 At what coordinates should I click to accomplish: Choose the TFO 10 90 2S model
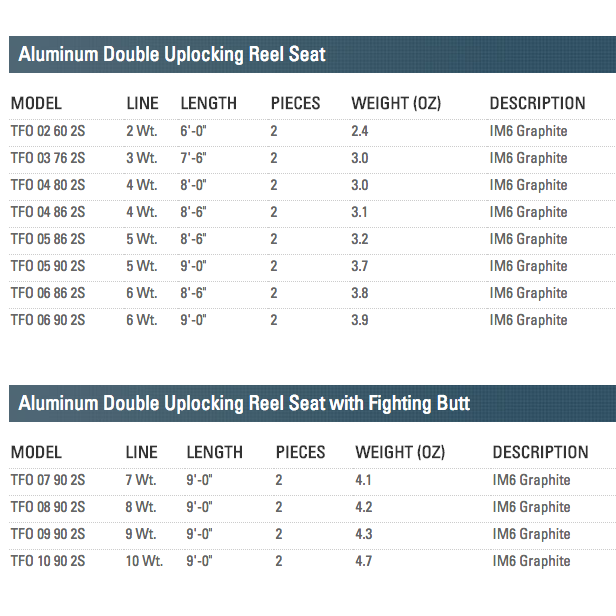47,561
